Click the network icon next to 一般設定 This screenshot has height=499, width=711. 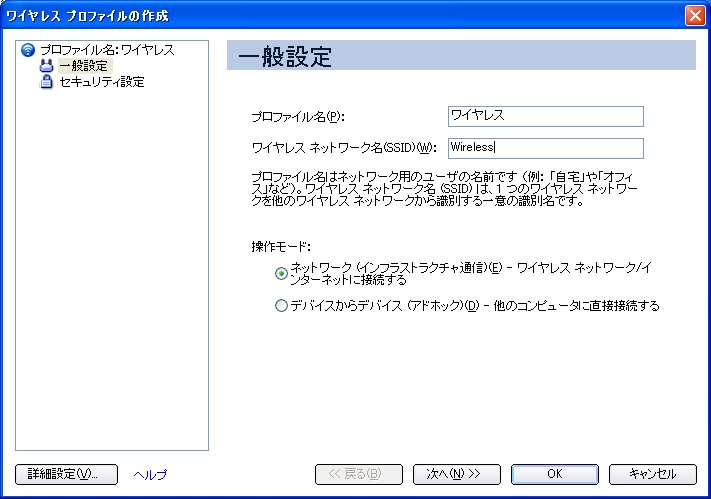tap(46, 66)
